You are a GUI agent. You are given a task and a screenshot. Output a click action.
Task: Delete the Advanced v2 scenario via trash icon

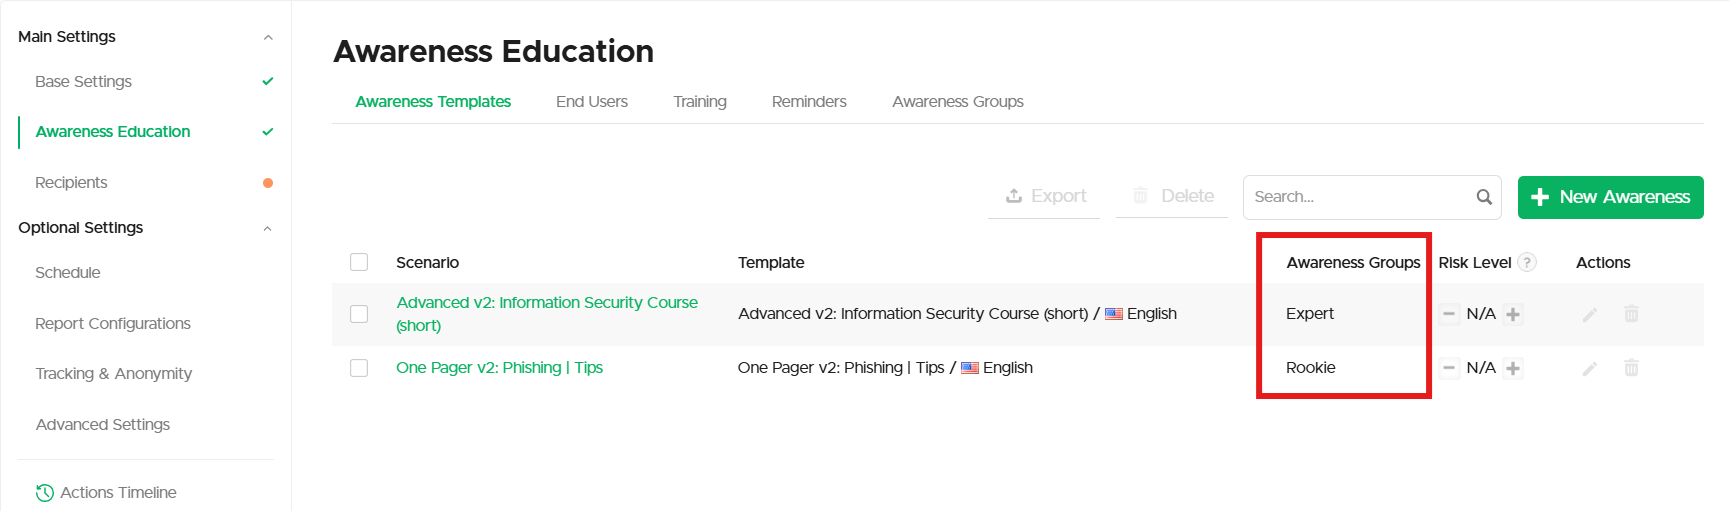pos(1631,314)
